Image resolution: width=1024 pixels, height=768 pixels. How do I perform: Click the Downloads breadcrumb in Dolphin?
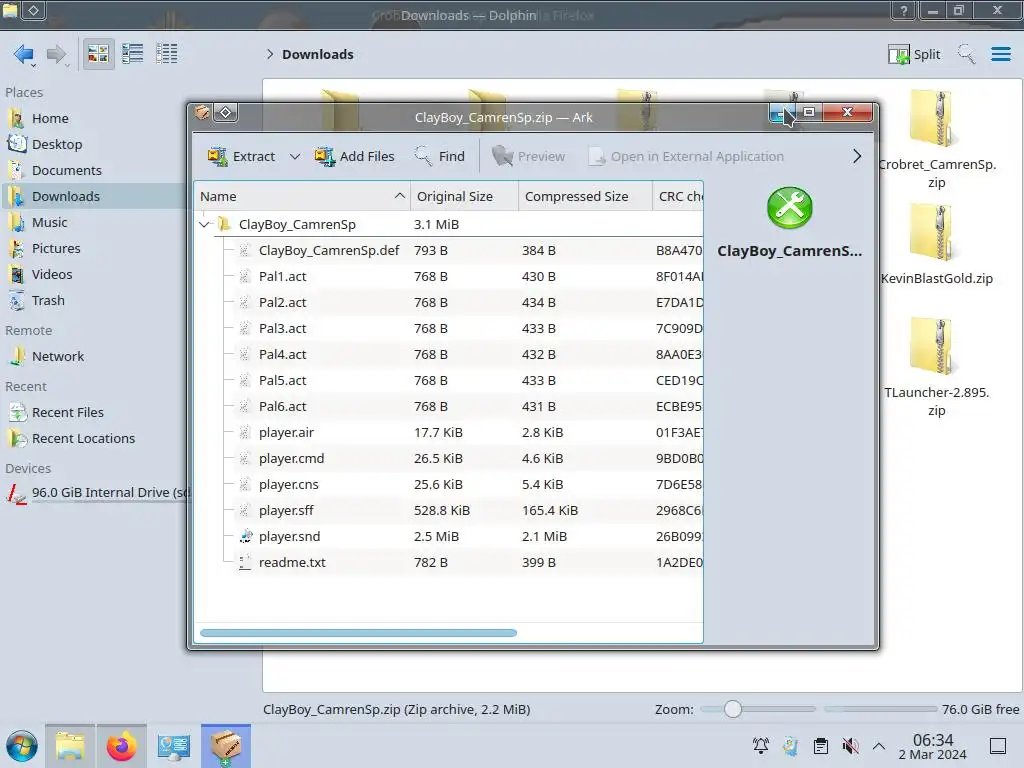tap(318, 55)
